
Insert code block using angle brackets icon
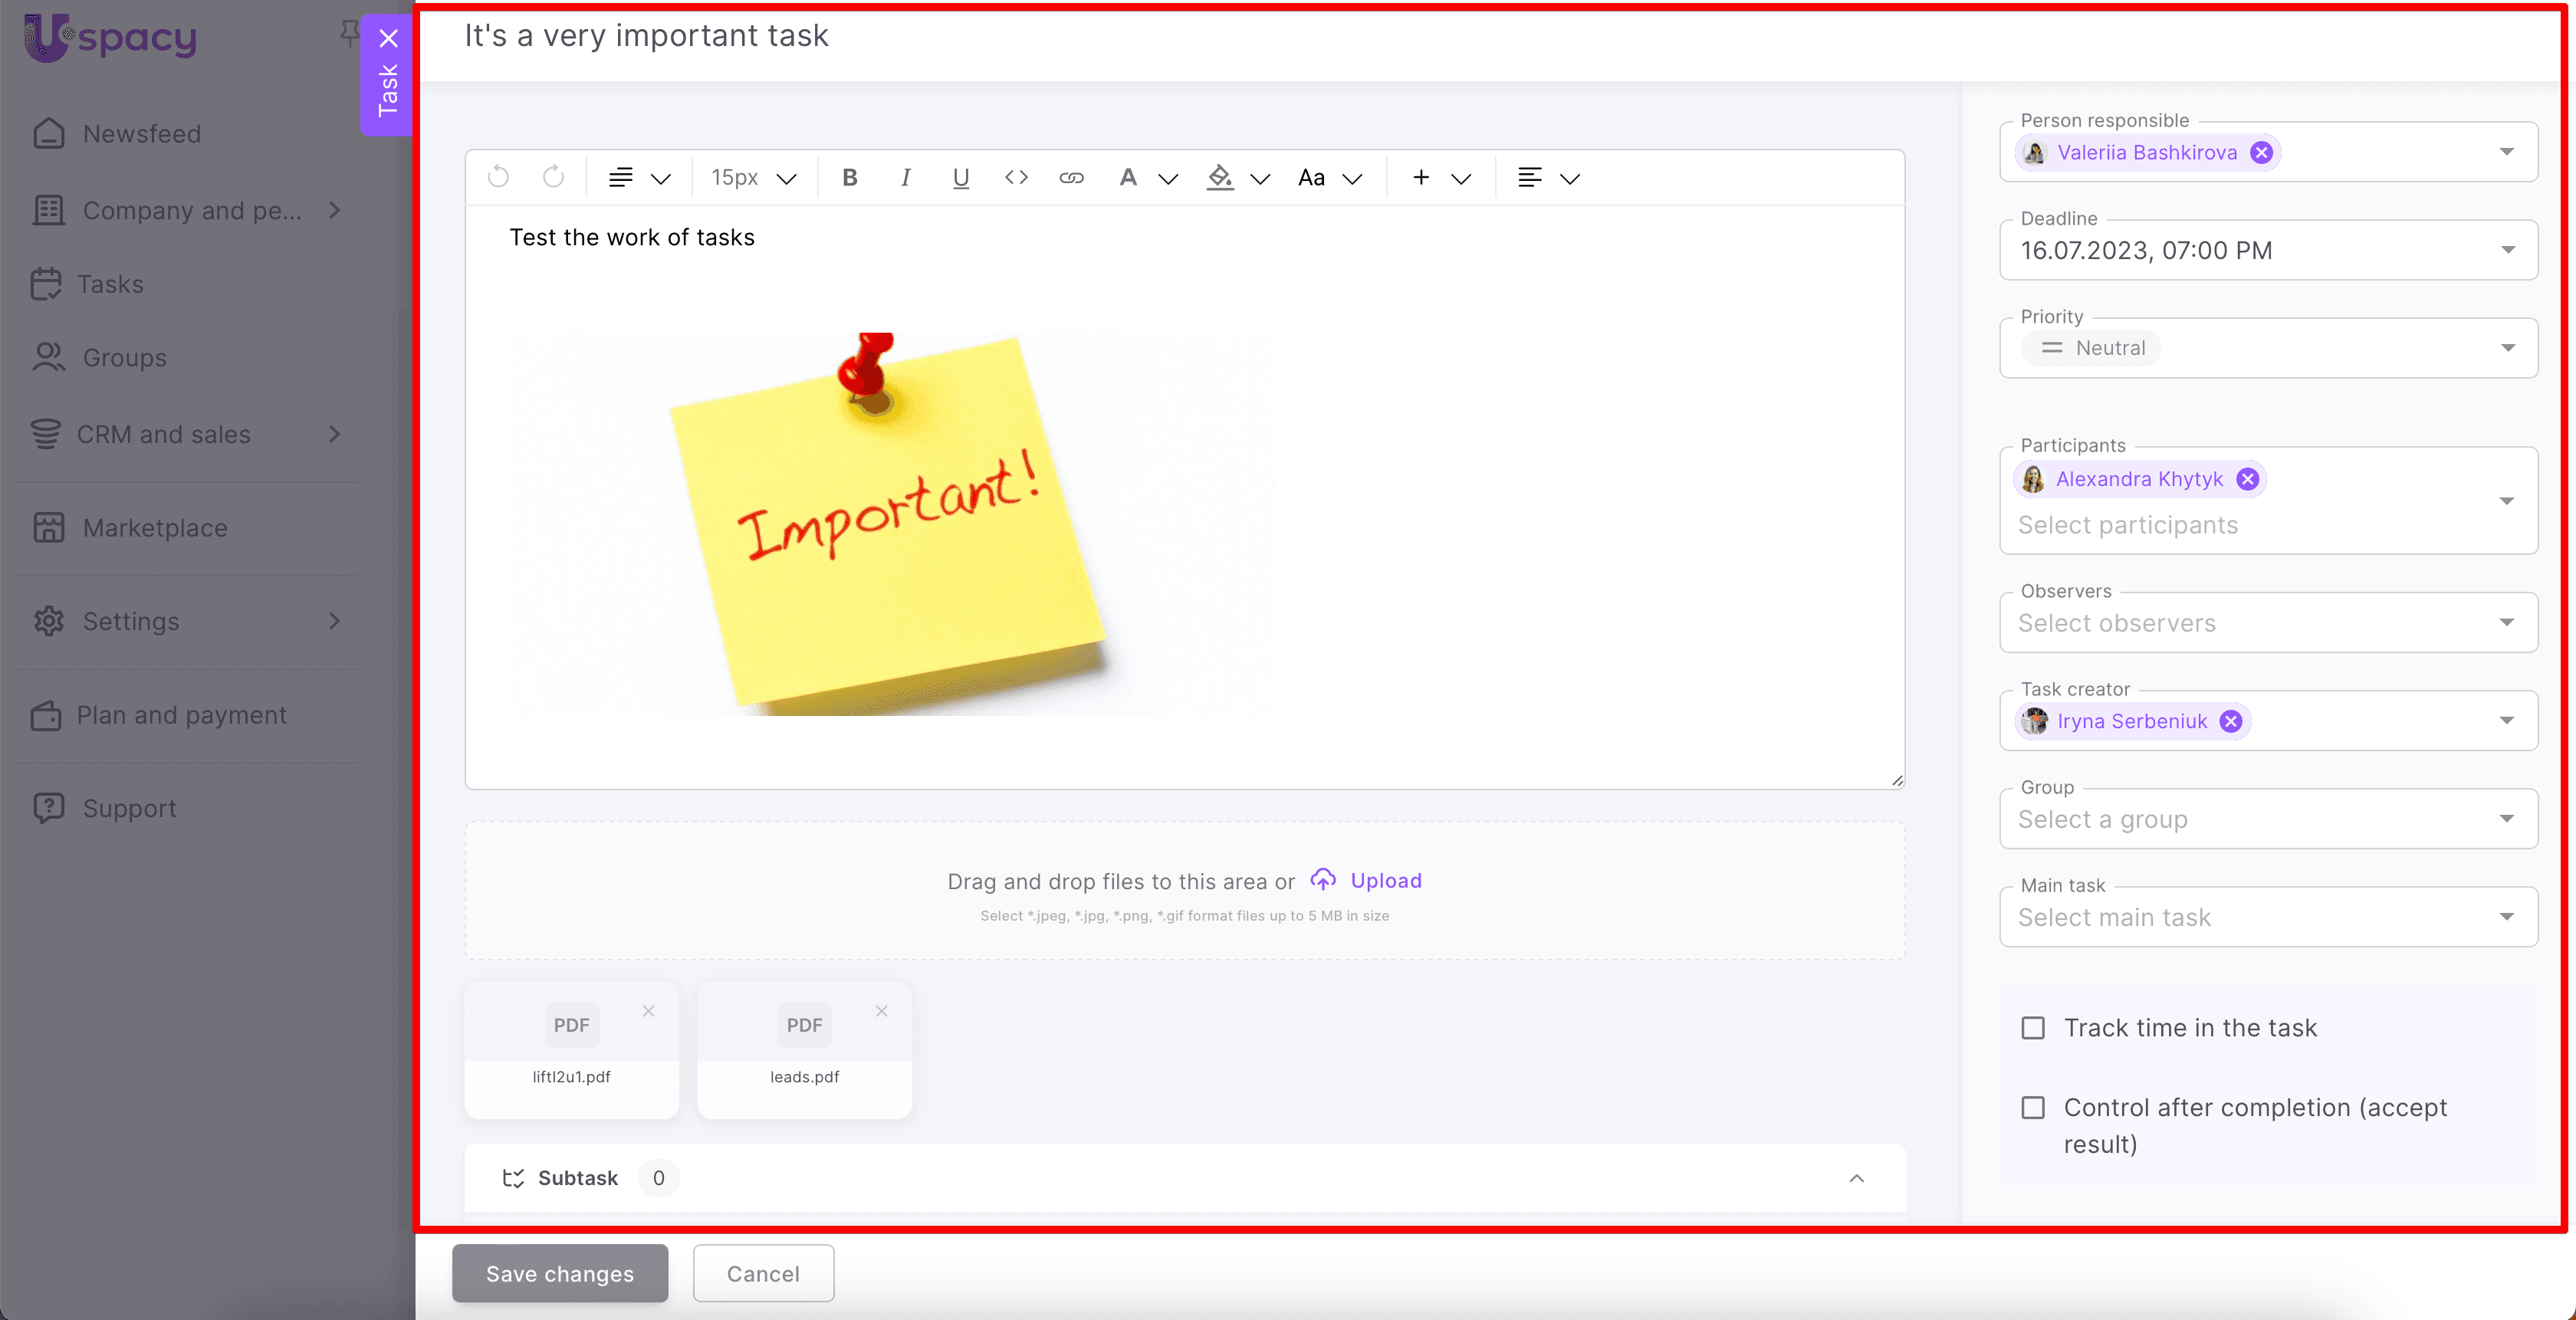[1016, 177]
